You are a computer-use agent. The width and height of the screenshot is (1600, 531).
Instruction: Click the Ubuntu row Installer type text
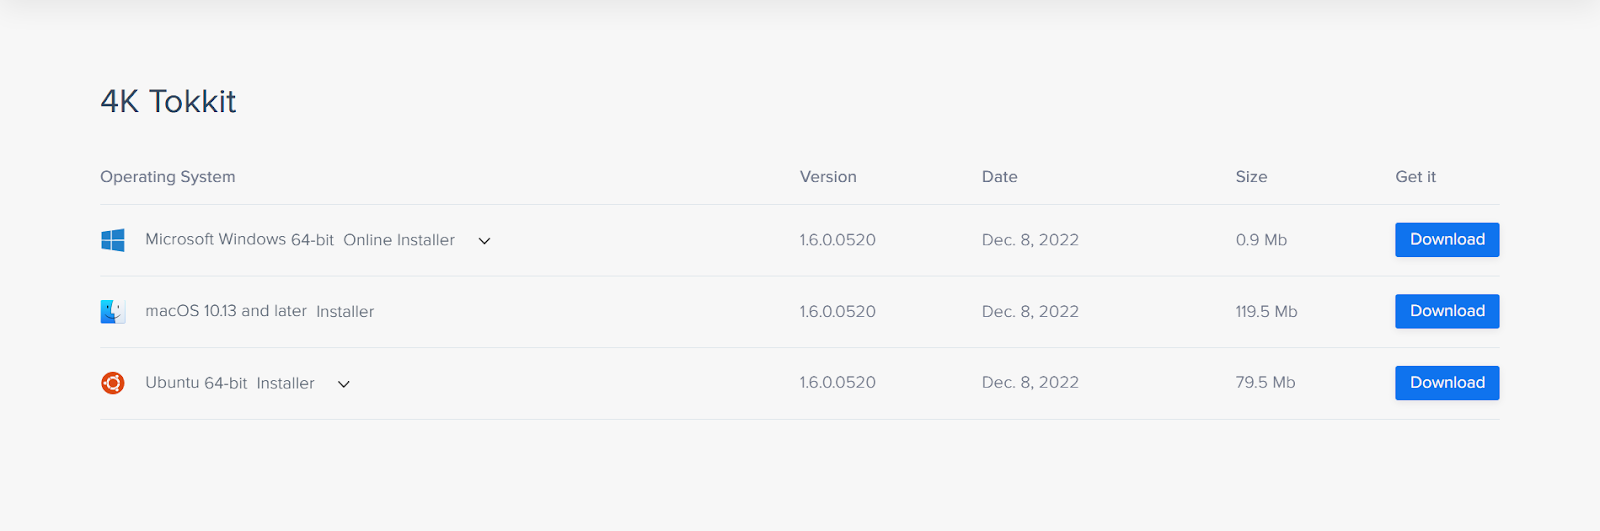tap(285, 383)
